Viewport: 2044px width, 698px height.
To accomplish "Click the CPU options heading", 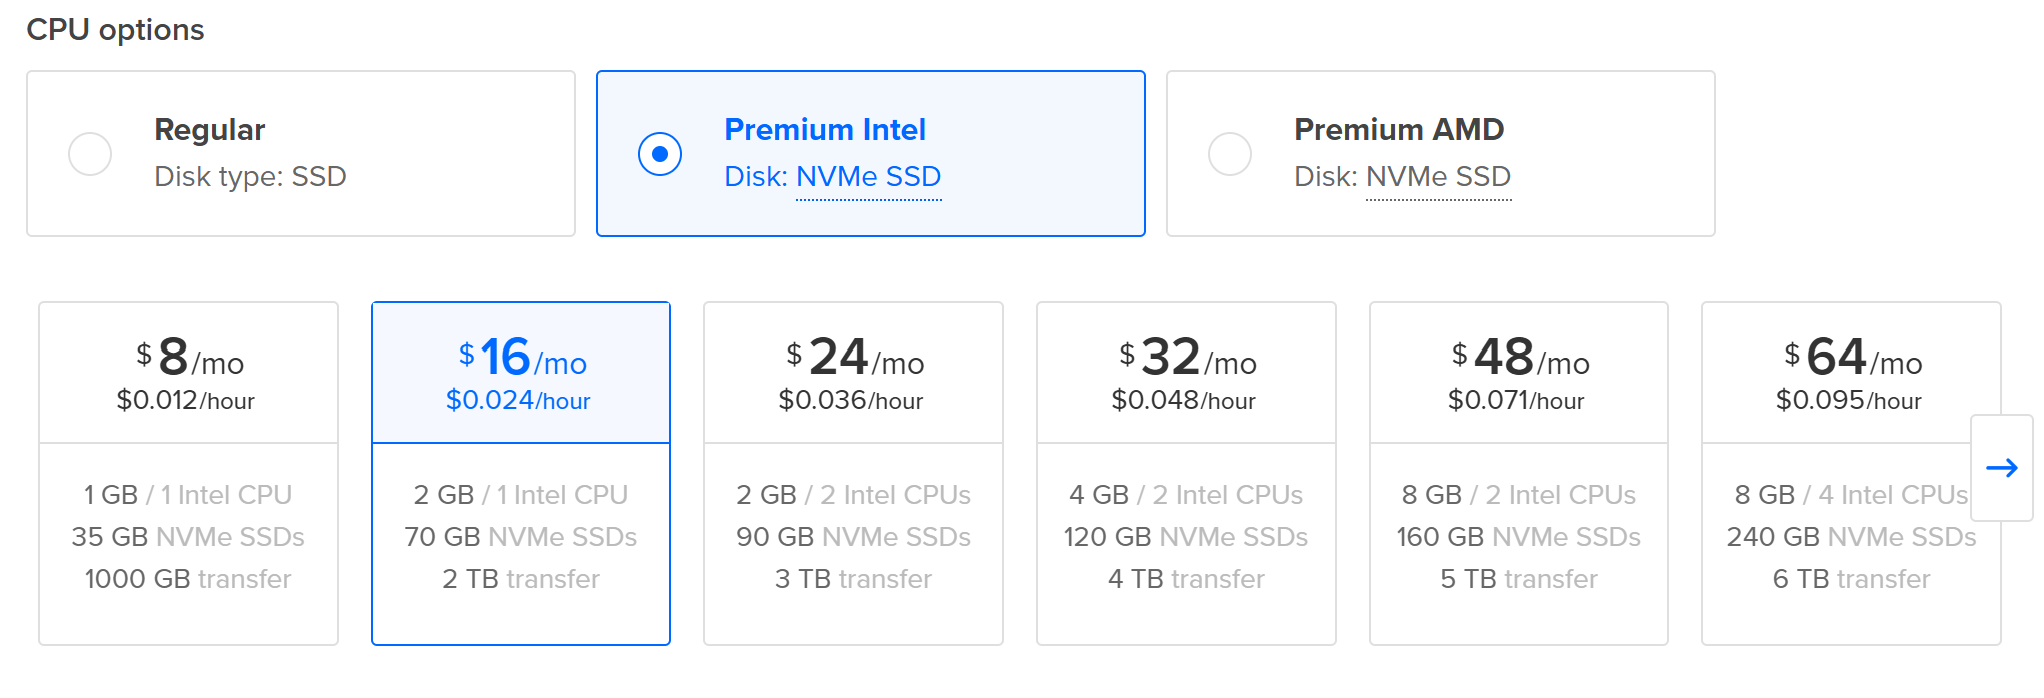I will 115,30.
